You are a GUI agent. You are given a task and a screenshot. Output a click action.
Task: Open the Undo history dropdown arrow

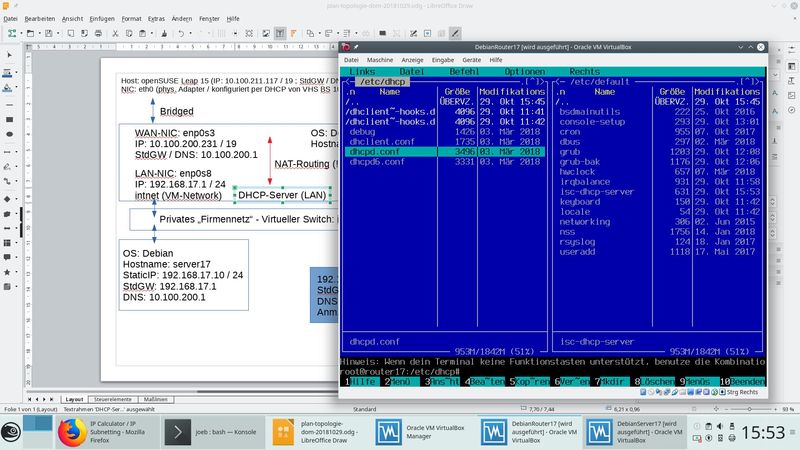pyautogui.click(x=190, y=33)
